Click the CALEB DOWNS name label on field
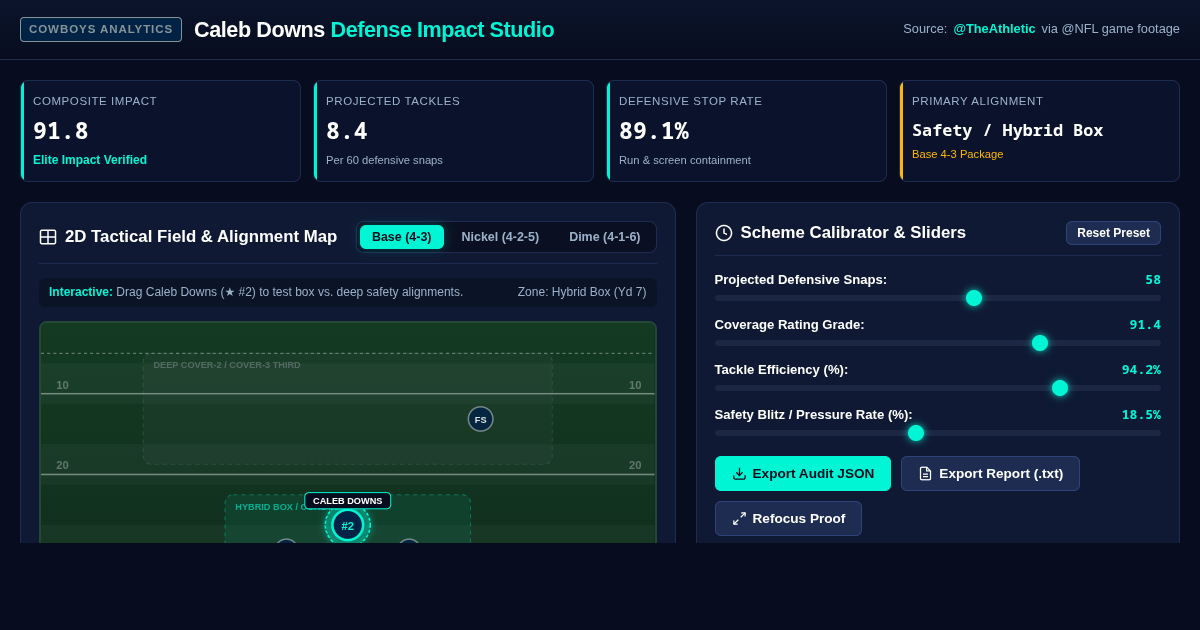 348,501
